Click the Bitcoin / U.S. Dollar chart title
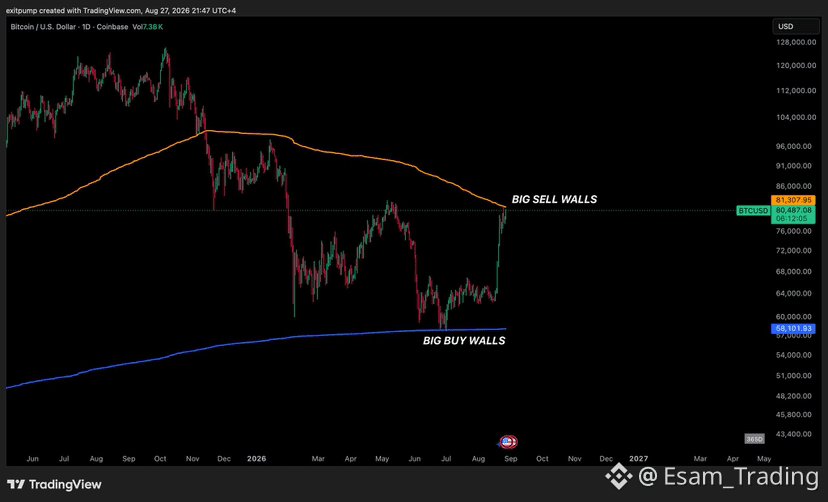This screenshot has width=828, height=502. pyautogui.click(x=69, y=26)
